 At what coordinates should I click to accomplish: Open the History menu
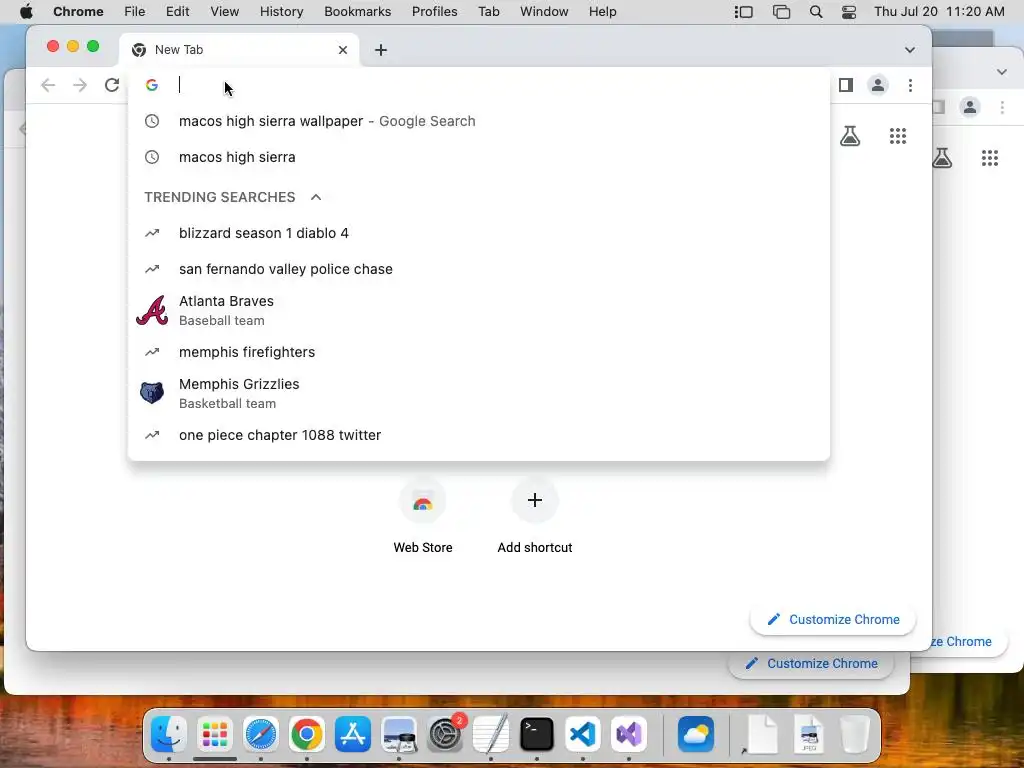[x=281, y=12]
